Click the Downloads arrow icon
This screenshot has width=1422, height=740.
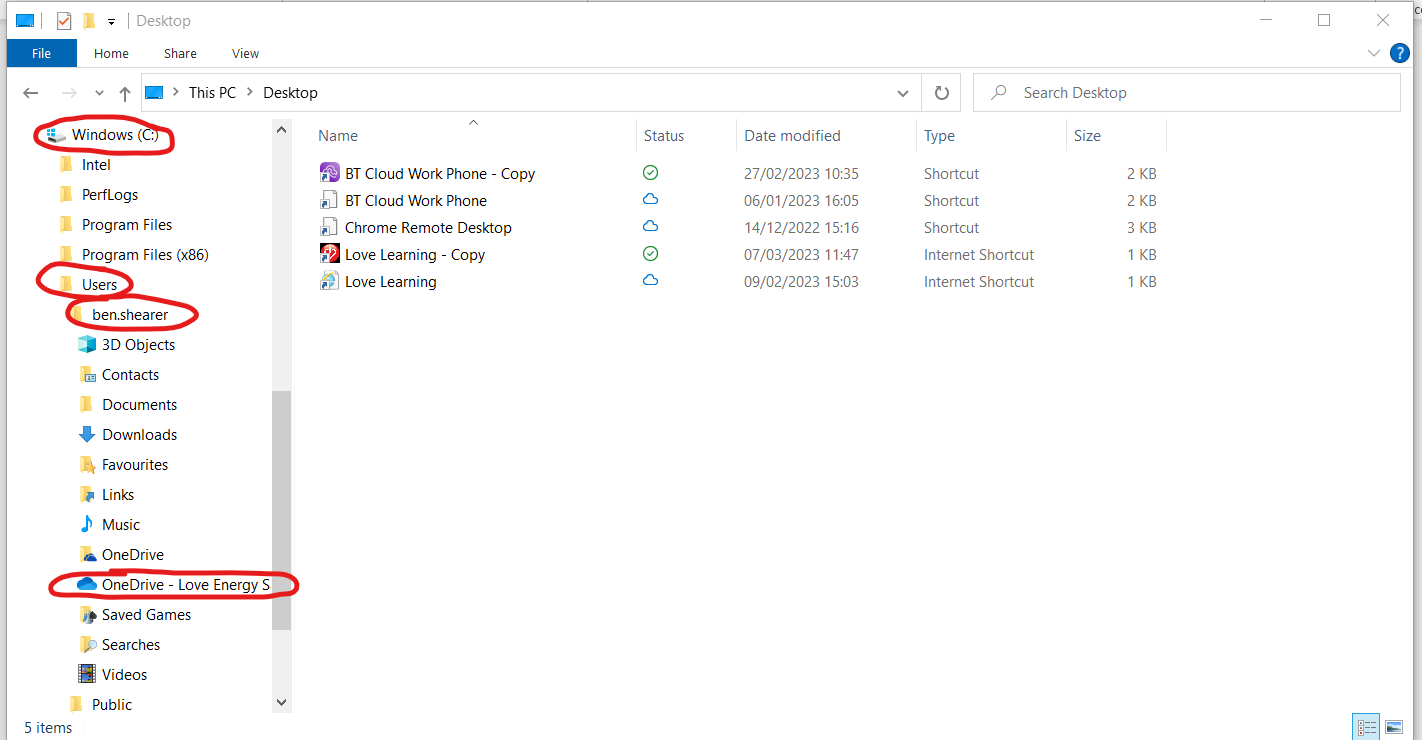[87, 434]
